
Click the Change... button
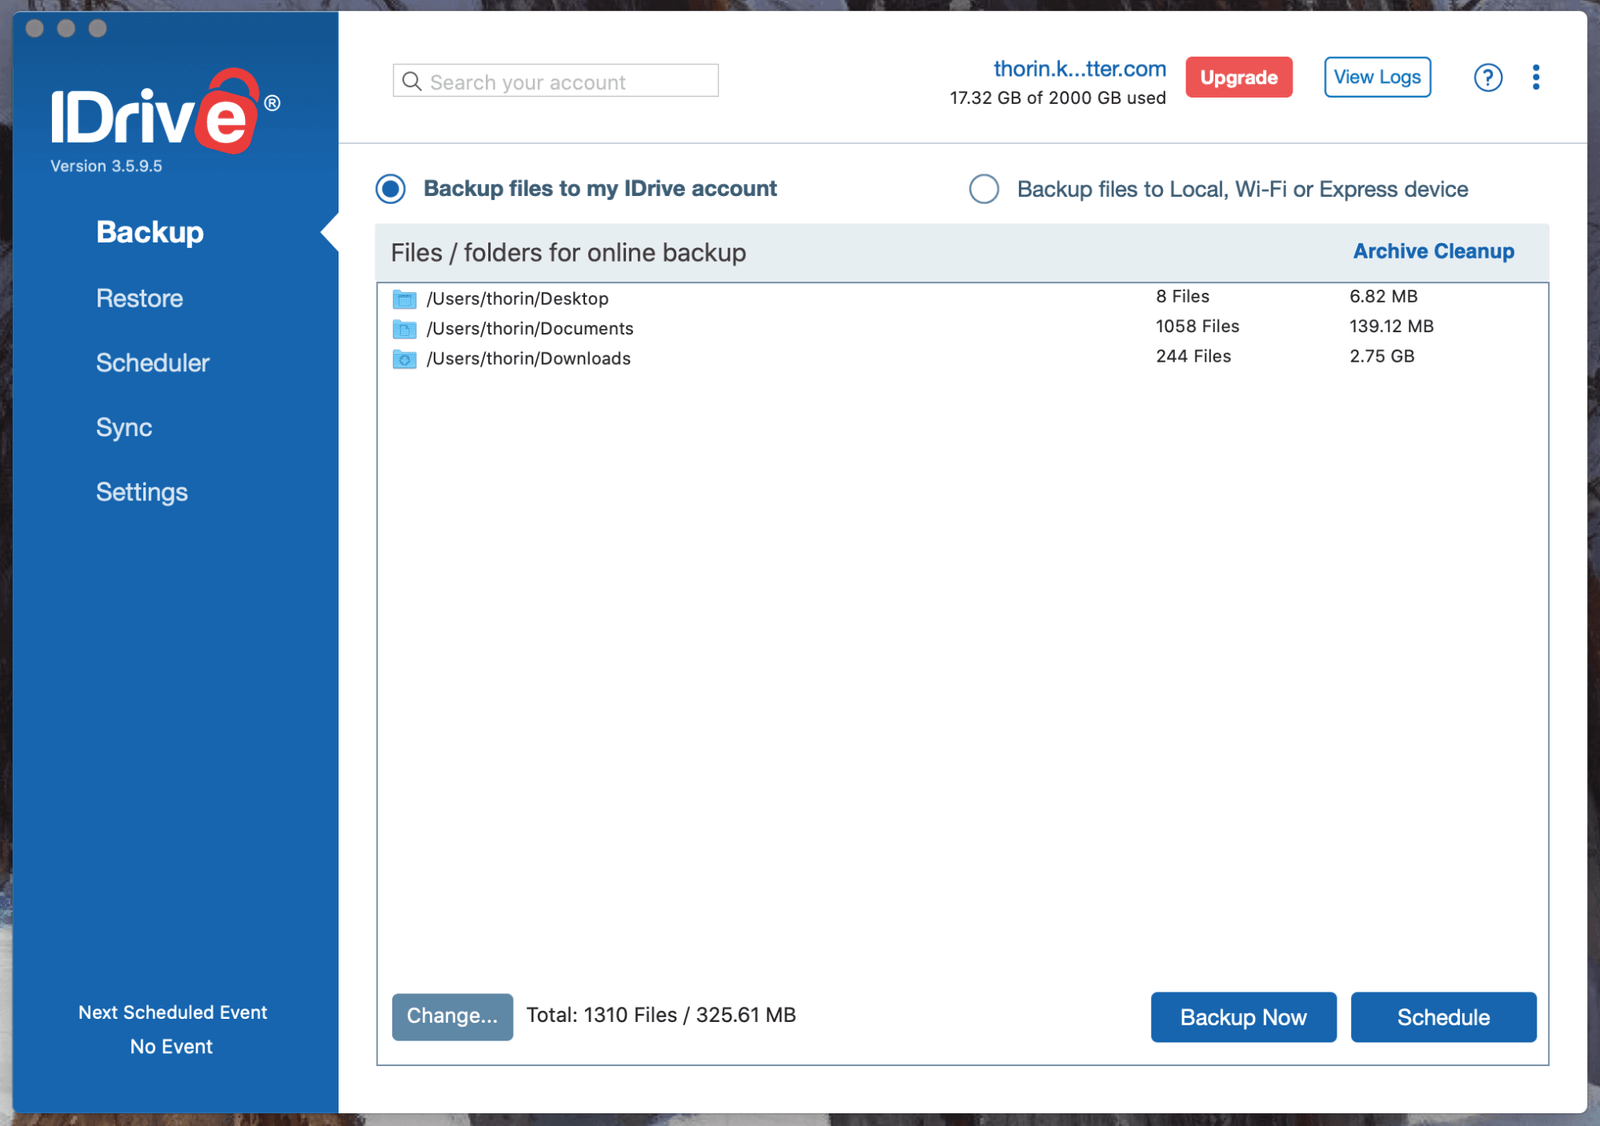pos(452,1016)
